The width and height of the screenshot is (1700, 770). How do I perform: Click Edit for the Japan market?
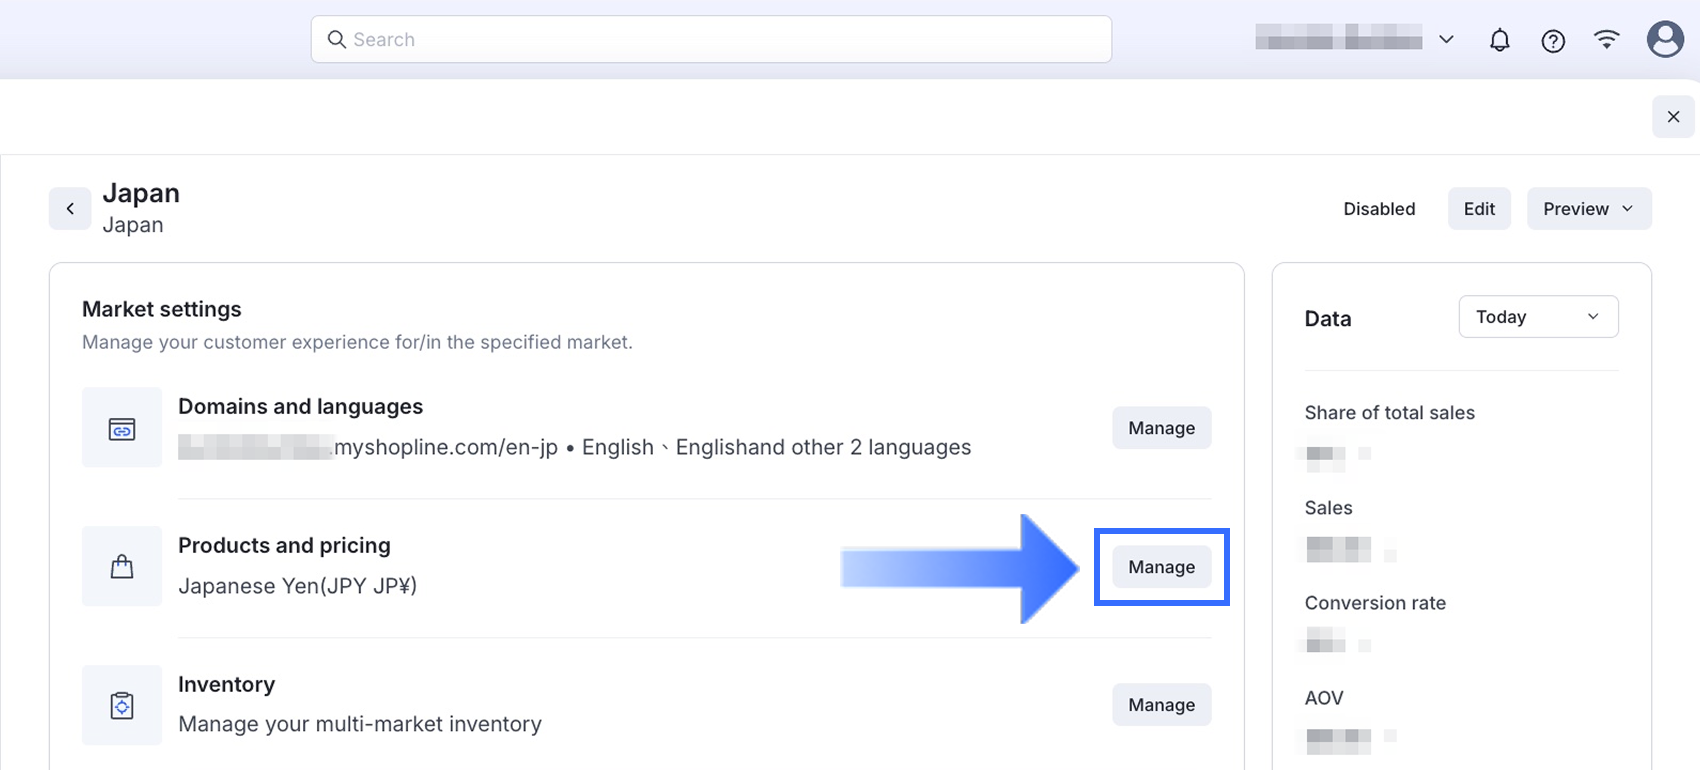[1479, 209]
